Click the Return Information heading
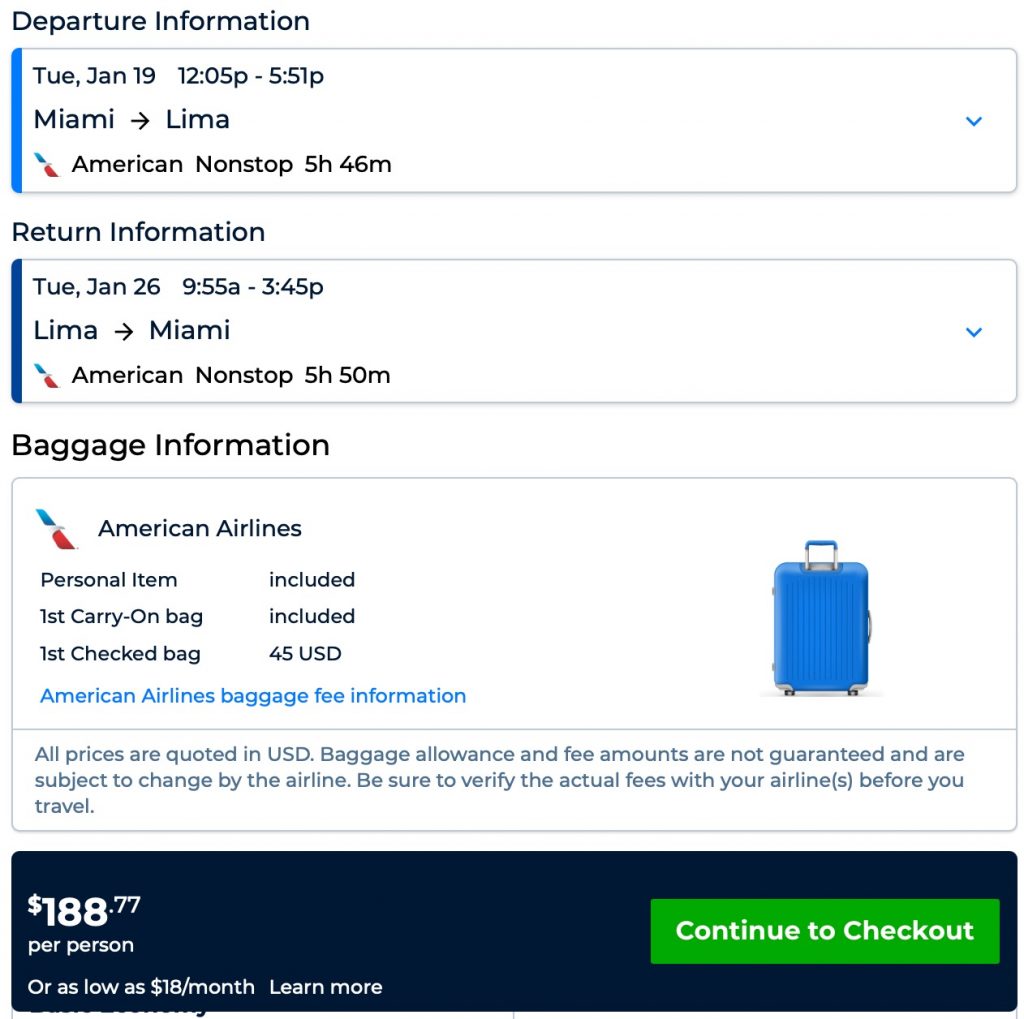The height and width of the screenshot is (1019, 1024). pyautogui.click(x=138, y=232)
